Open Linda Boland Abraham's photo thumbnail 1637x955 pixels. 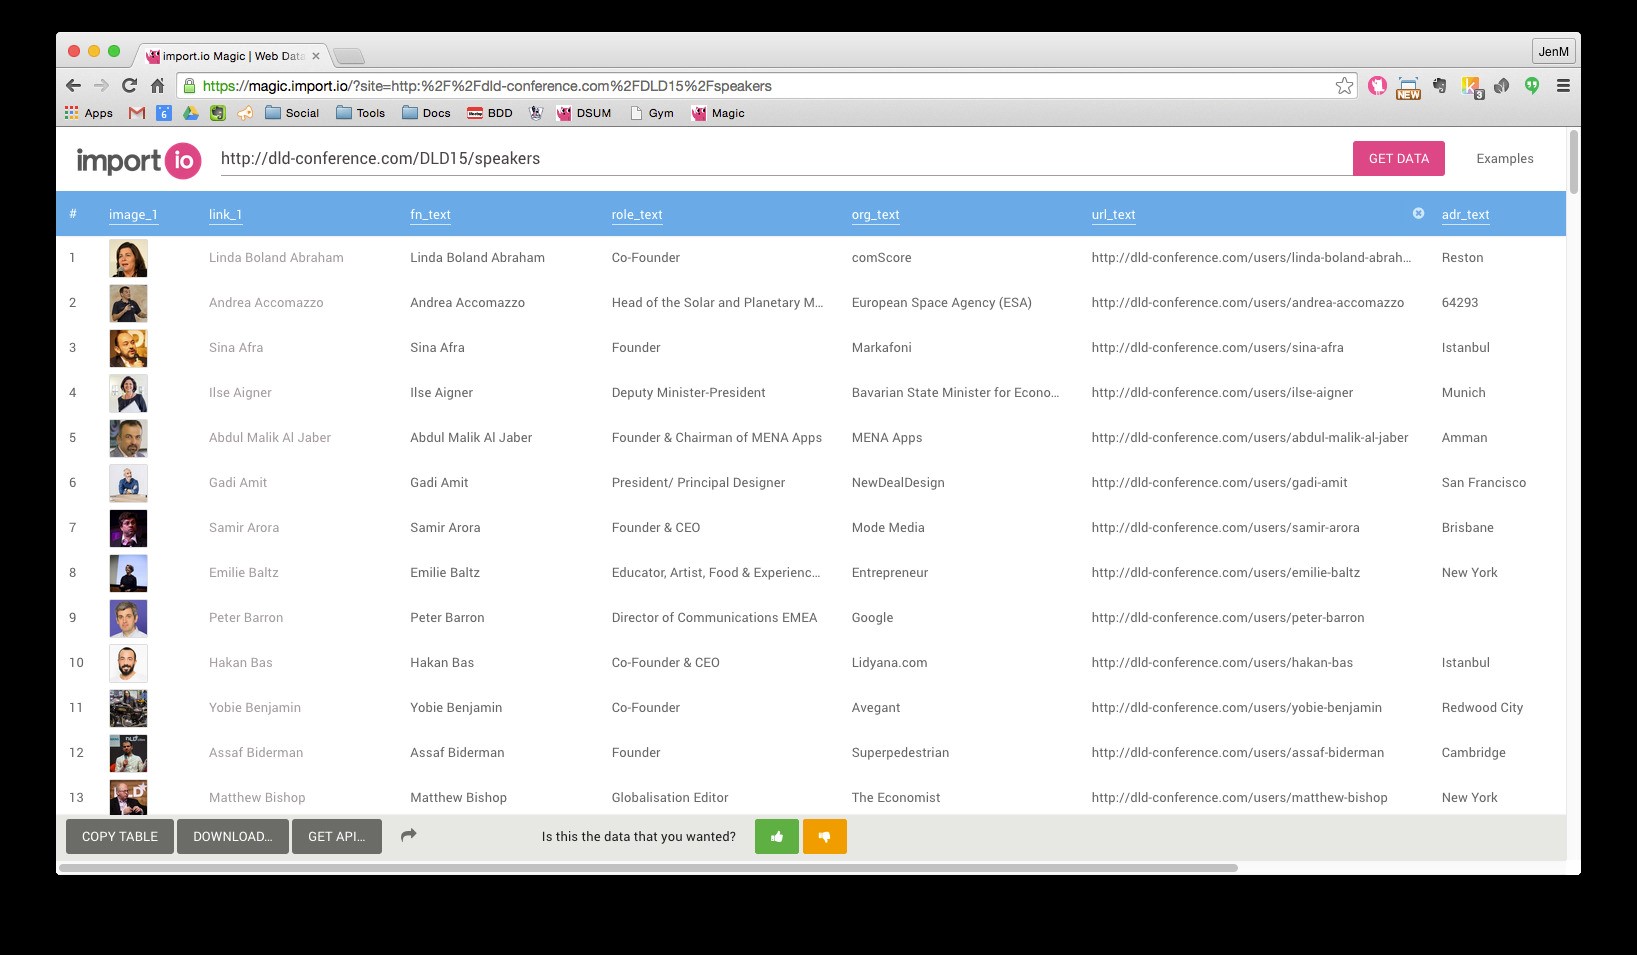128,258
